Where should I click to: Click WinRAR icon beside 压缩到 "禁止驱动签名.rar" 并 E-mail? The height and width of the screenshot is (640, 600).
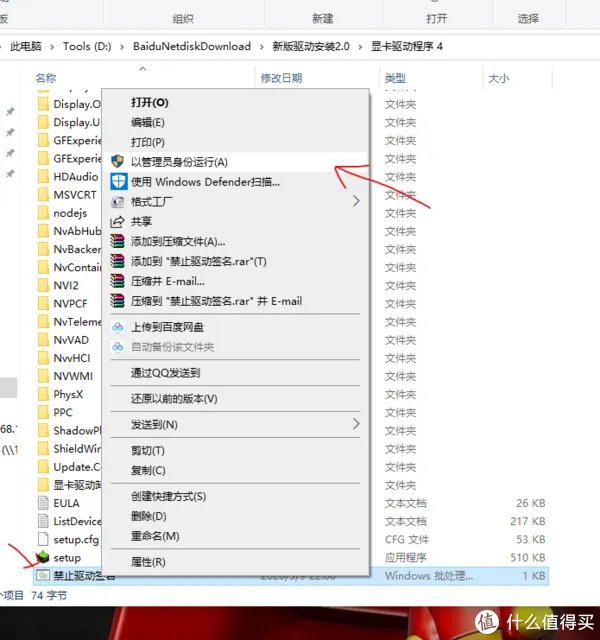118,301
